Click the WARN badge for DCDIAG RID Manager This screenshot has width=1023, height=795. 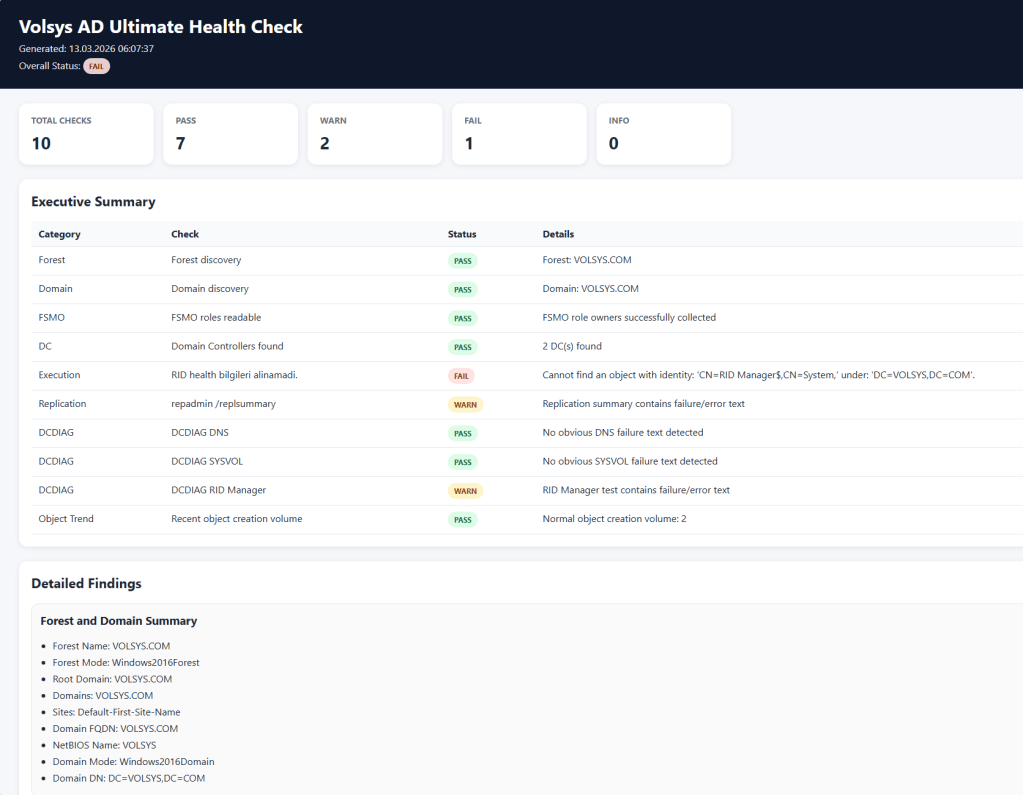click(x=465, y=491)
